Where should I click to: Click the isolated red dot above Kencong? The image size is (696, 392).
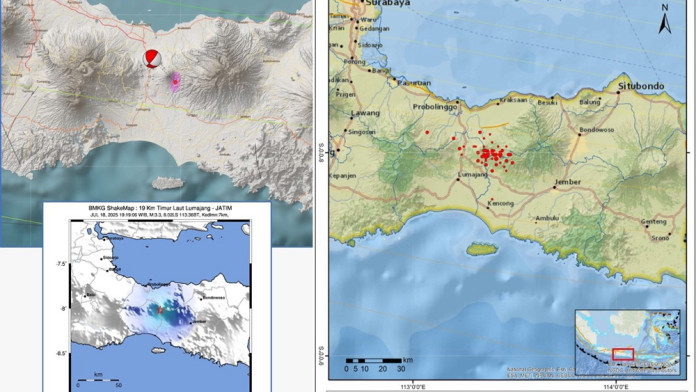coord(492,199)
